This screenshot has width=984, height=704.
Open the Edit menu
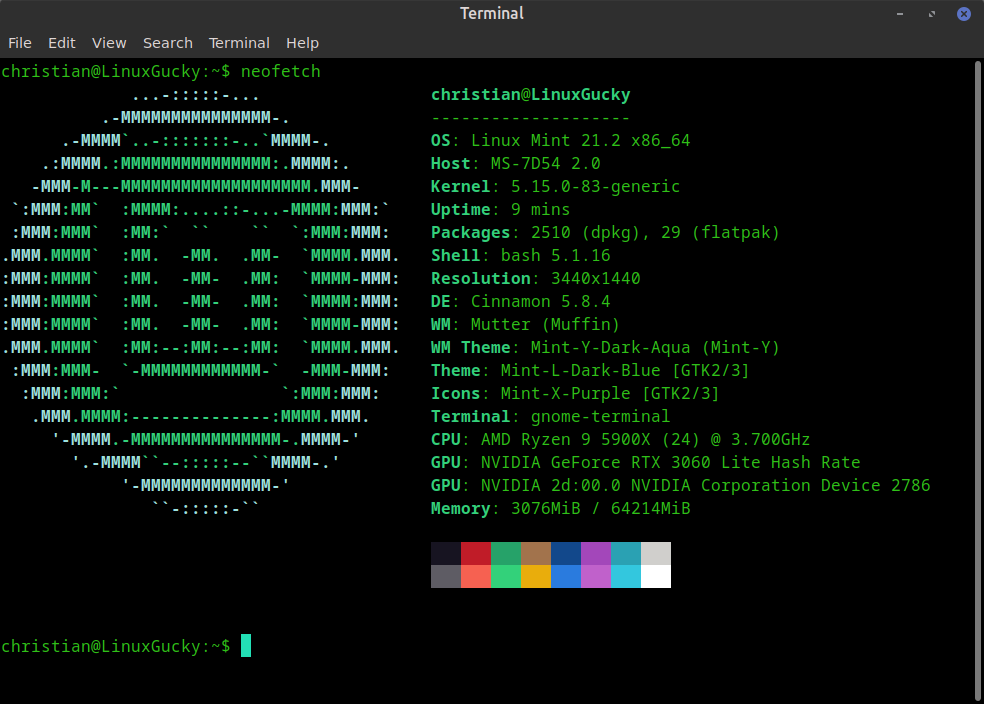tap(62, 43)
